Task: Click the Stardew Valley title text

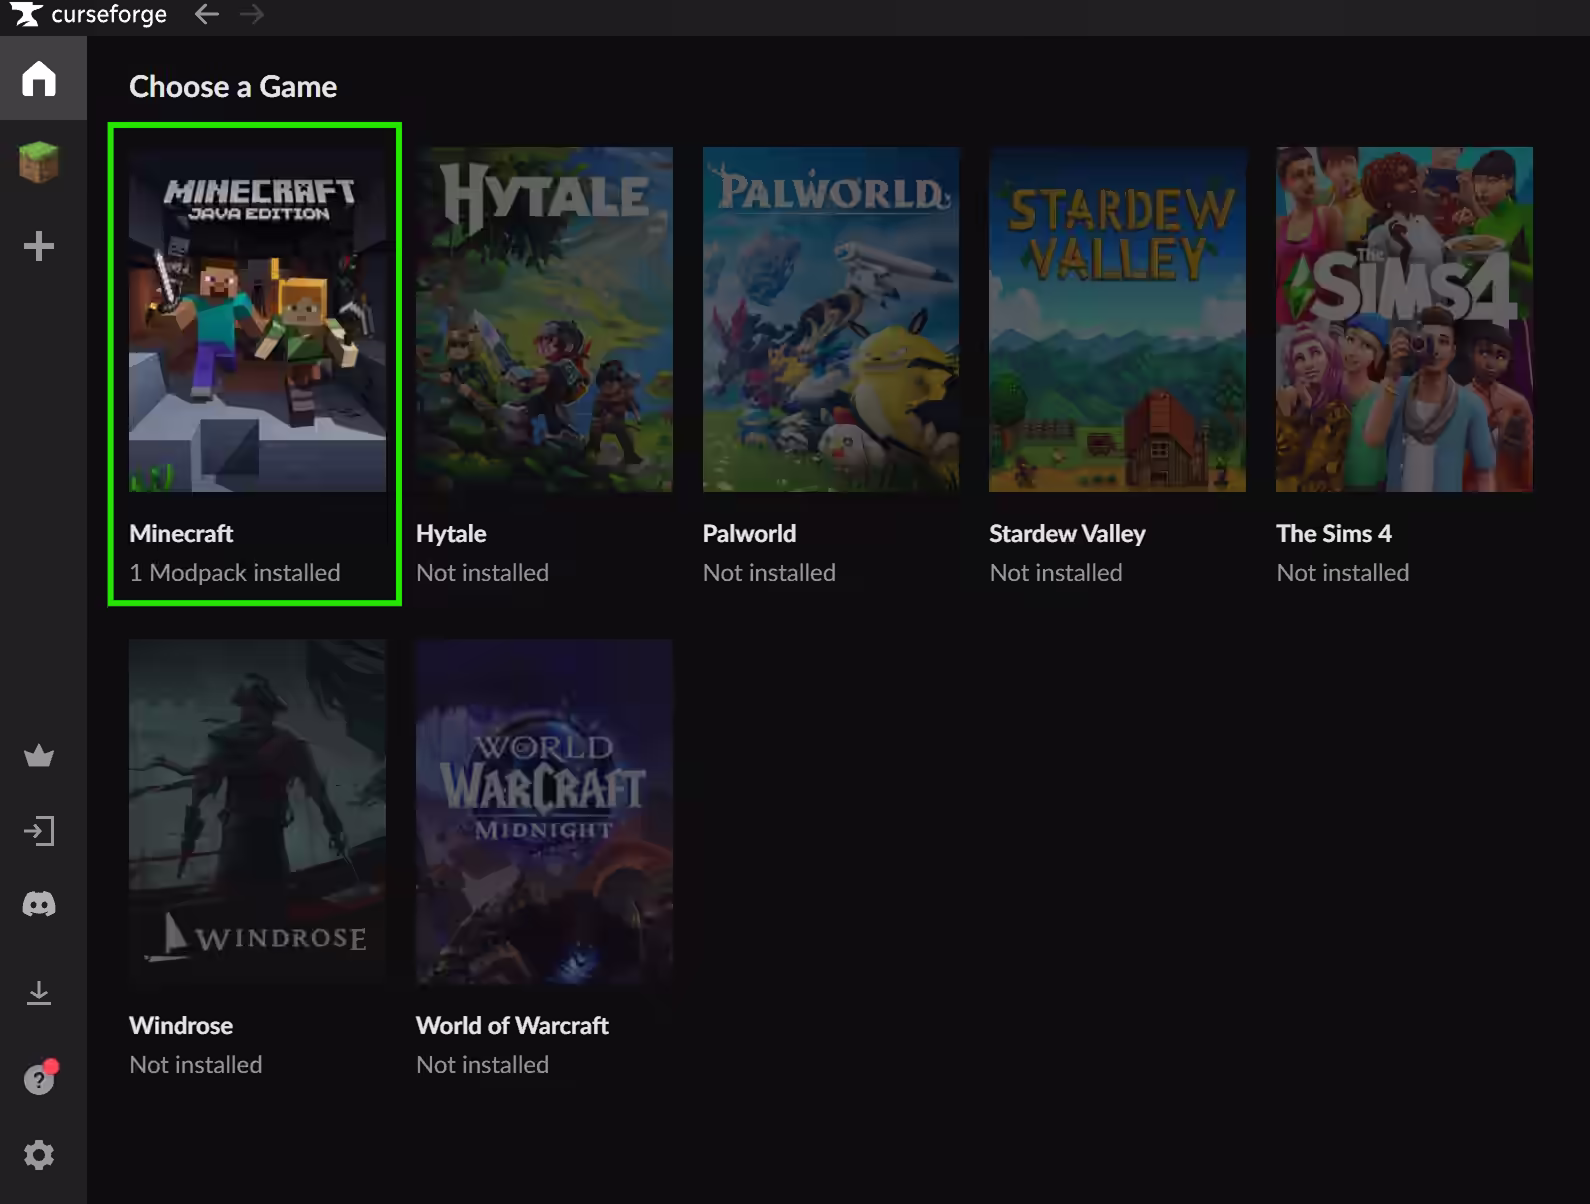Action: coord(1067,534)
